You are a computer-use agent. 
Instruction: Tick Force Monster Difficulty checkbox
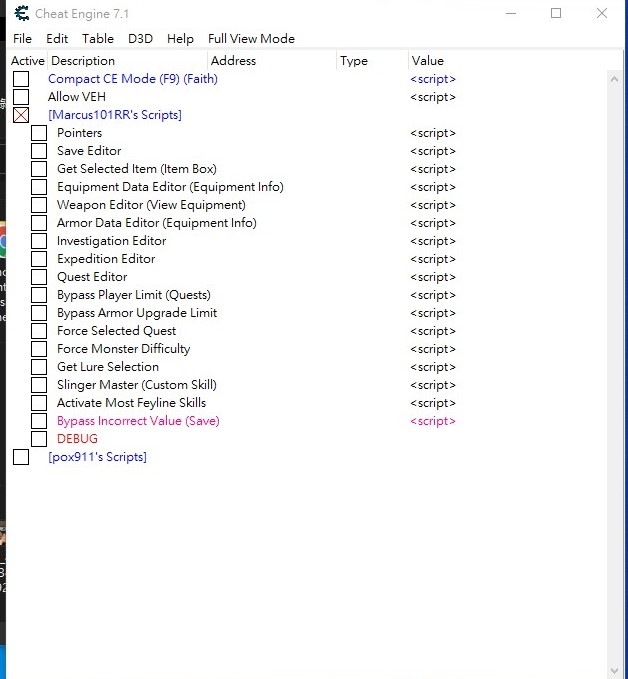(39, 349)
